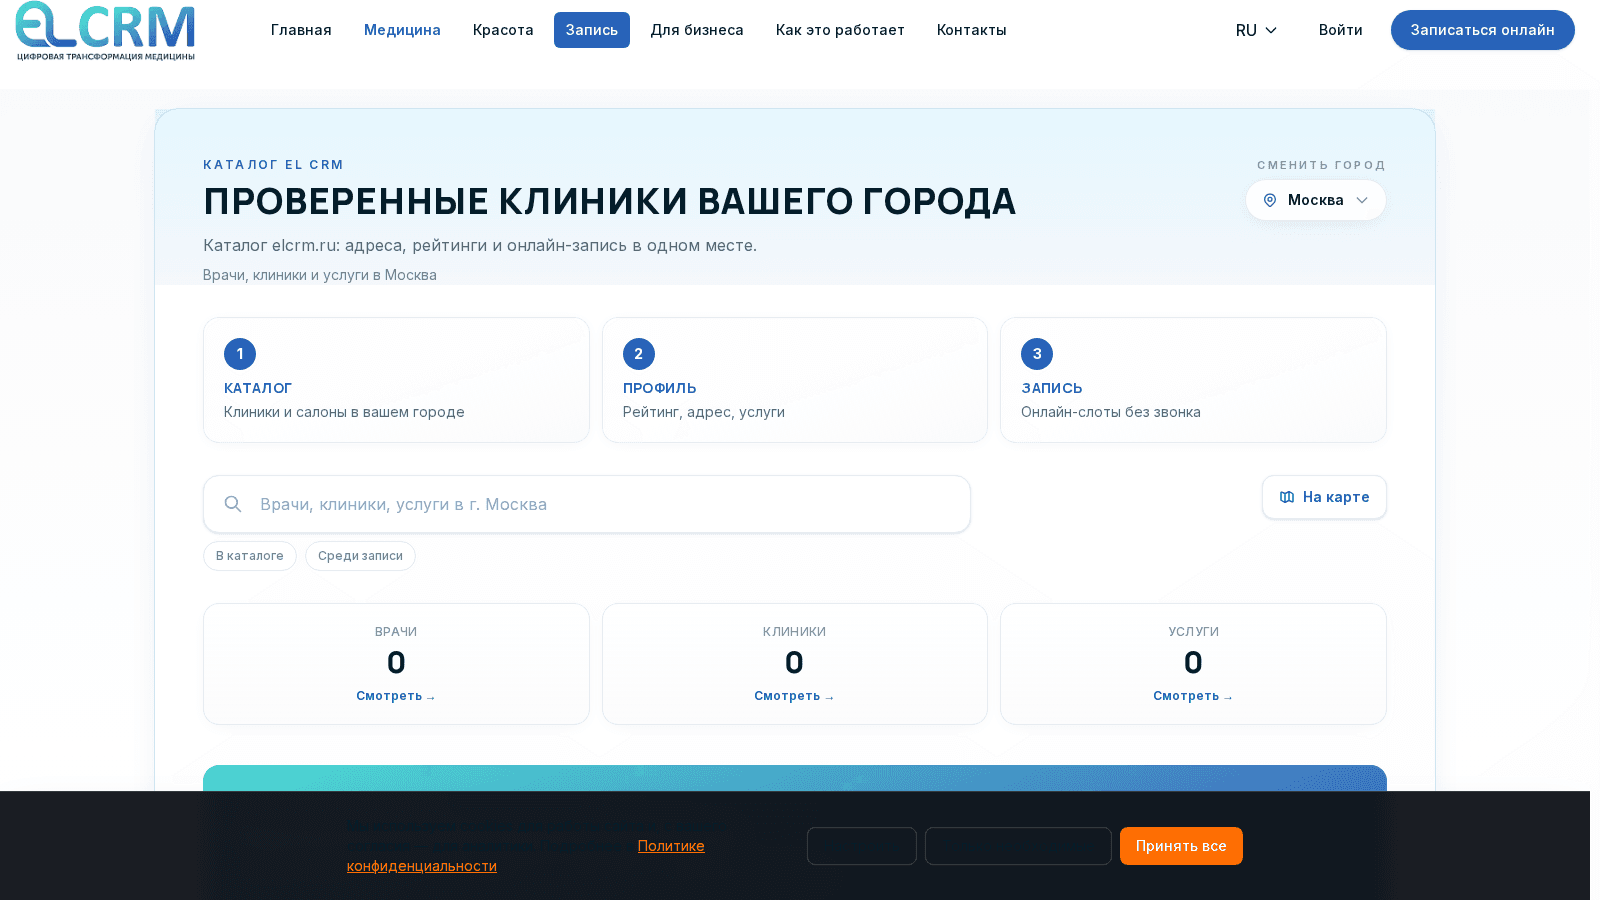Viewport: 1600px width, 900px height.
Task: Open Для бизнеса menu item
Action: click(x=697, y=30)
